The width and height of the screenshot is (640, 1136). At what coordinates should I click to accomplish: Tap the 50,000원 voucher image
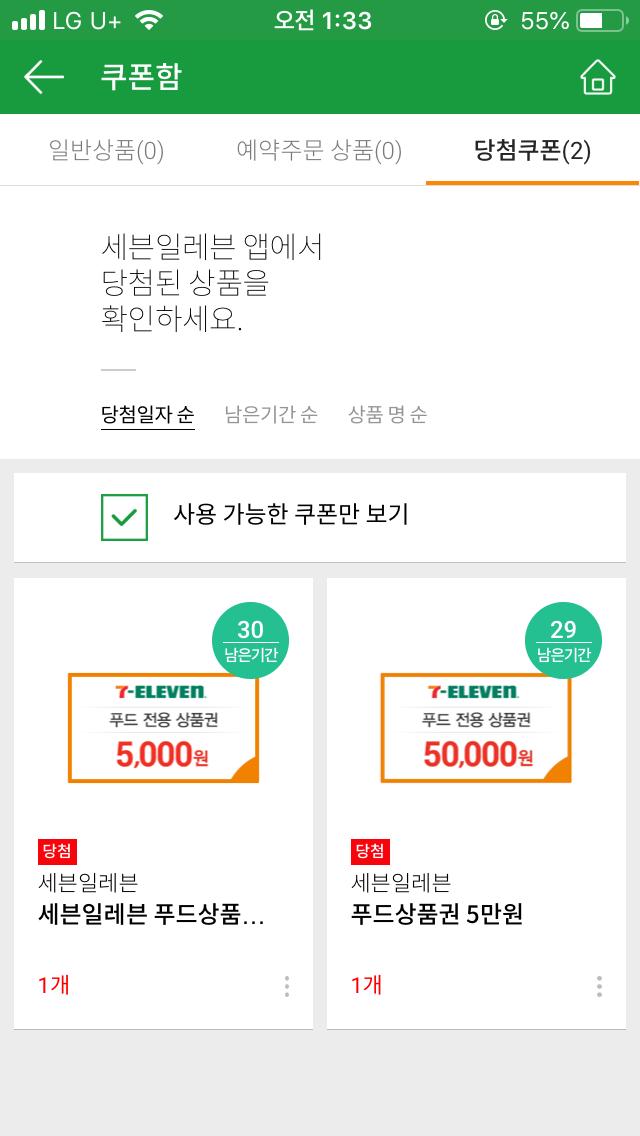click(x=476, y=728)
